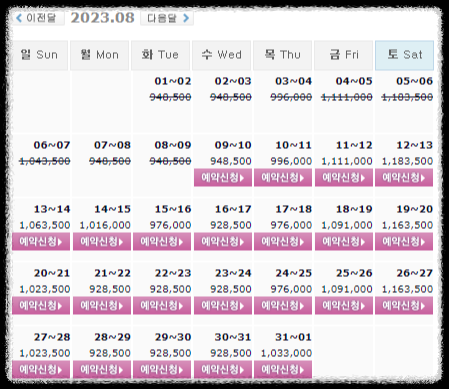The height and width of the screenshot is (389, 449).
Task: Click price 1,023,500 under 20~21
Action: 45,289
